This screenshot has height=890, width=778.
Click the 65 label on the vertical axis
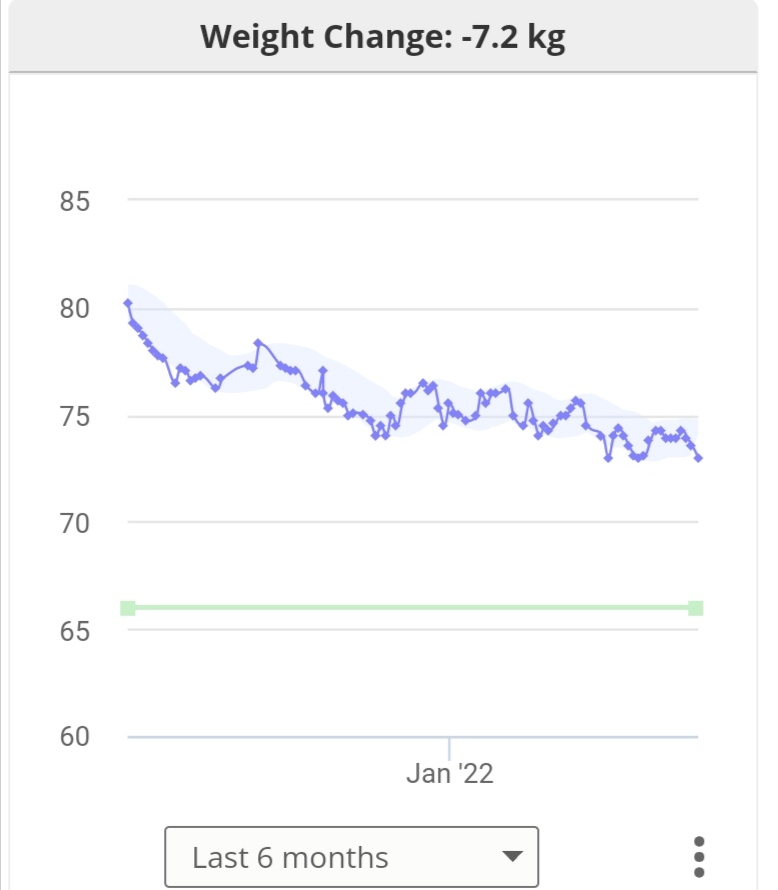click(x=74, y=631)
